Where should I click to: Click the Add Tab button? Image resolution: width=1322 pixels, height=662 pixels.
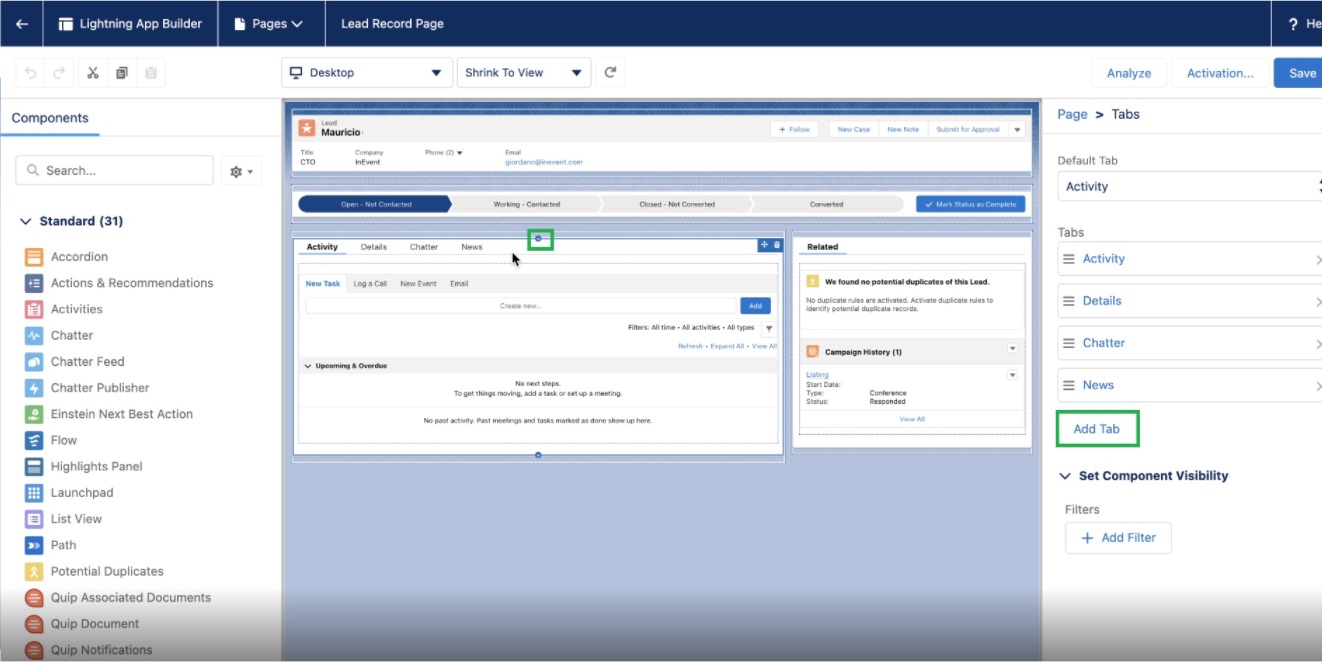tap(1097, 429)
